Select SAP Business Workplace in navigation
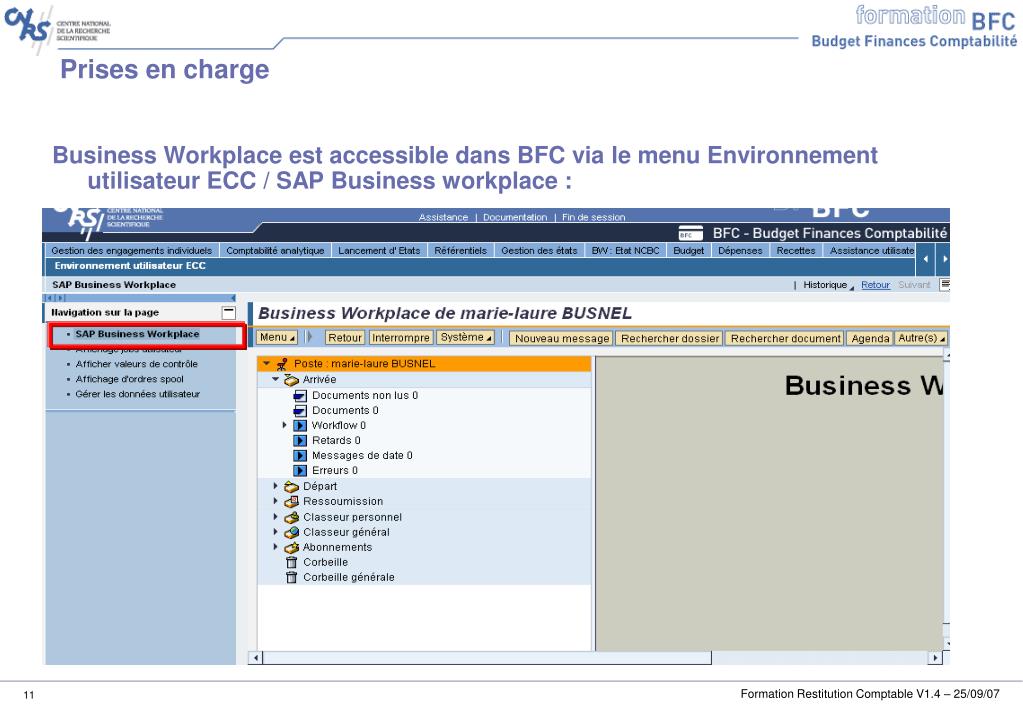This screenshot has width=1023, height=708. (x=137, y=334)
